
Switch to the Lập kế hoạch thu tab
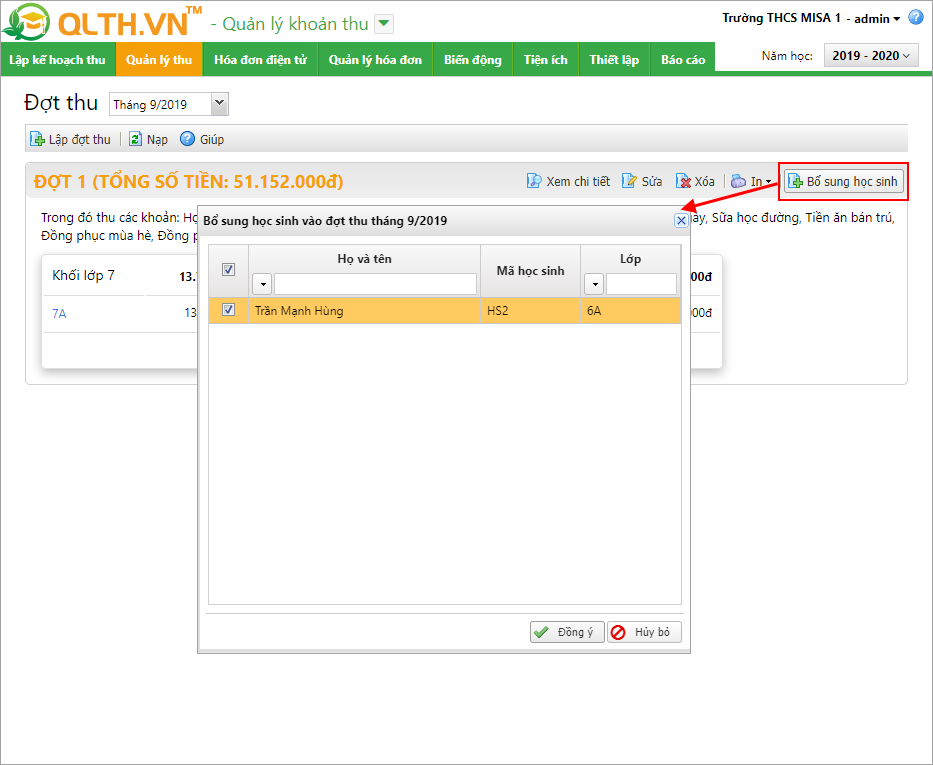pos(58,59)
